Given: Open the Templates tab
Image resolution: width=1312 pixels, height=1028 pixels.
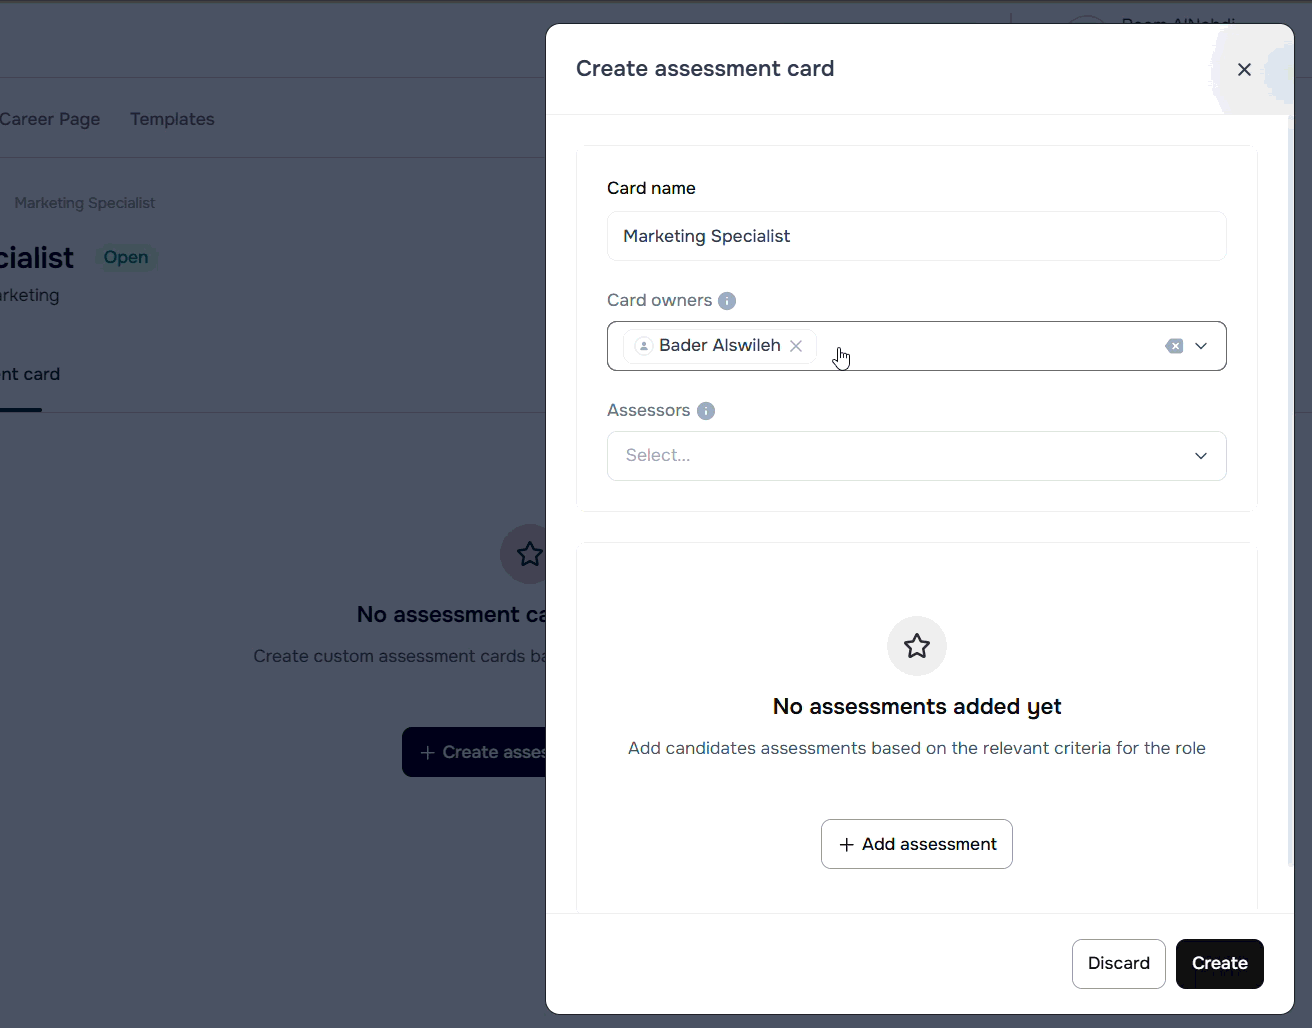Looking at the screenshot, I should coord(172,119).
